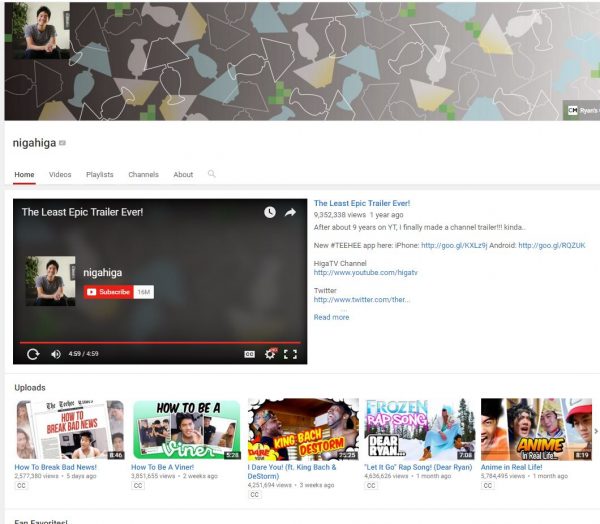The width and height of the screenshot is (600, 524).
Task: Click the channel avatar in the banner
Action: (41, 31)
